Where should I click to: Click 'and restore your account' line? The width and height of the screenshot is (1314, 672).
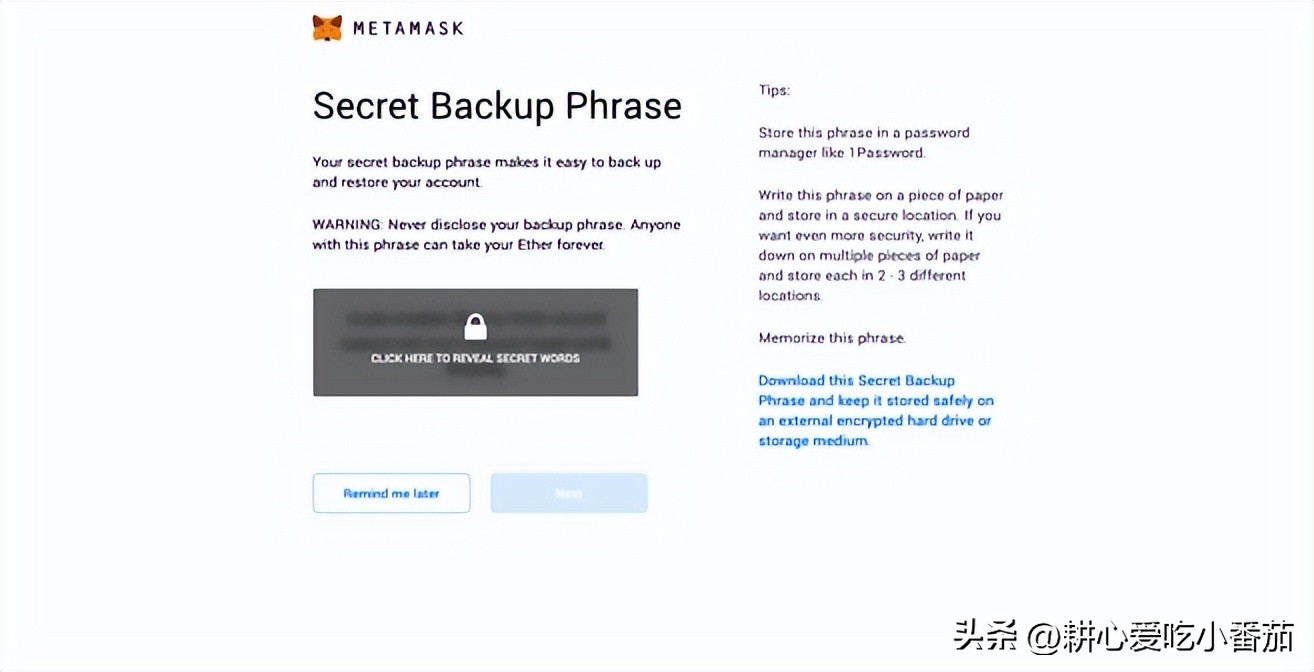click(x=397, y=182)
